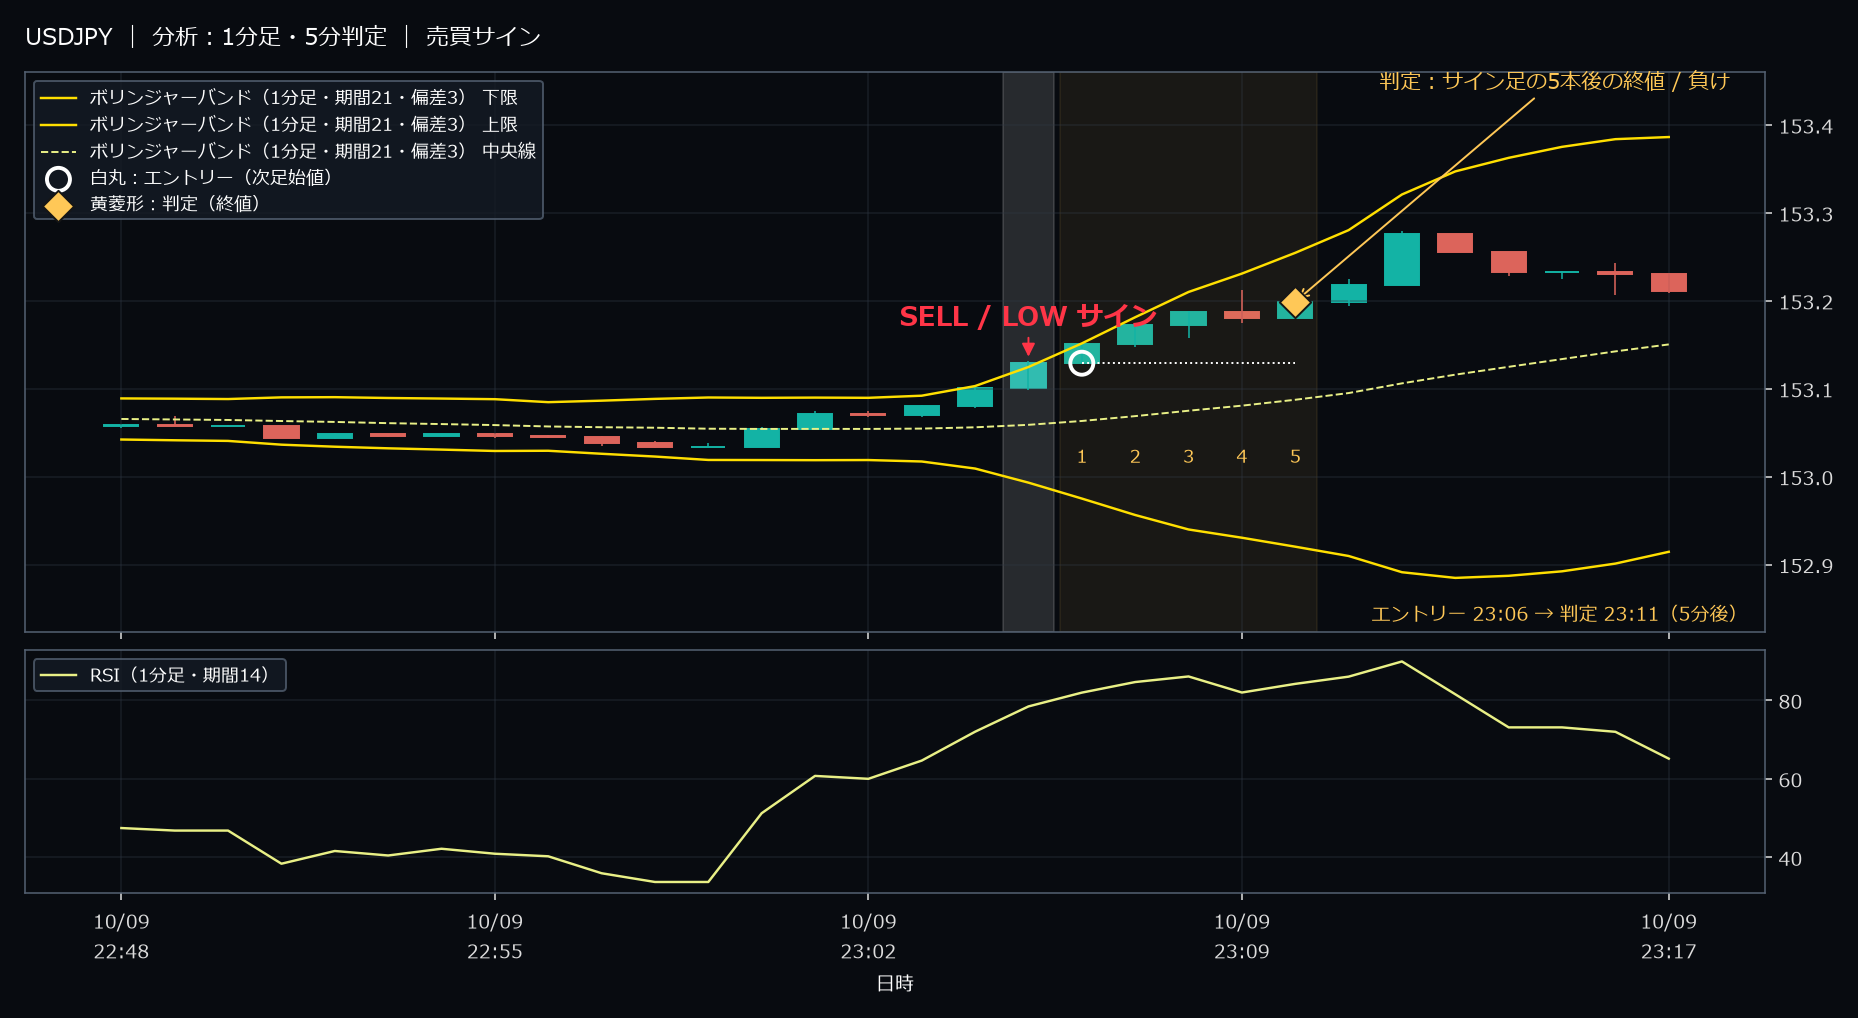The image size is (1858, 1018).
Task: Click the green signal candle in the gray shaded band
Action: (1028, 375)
